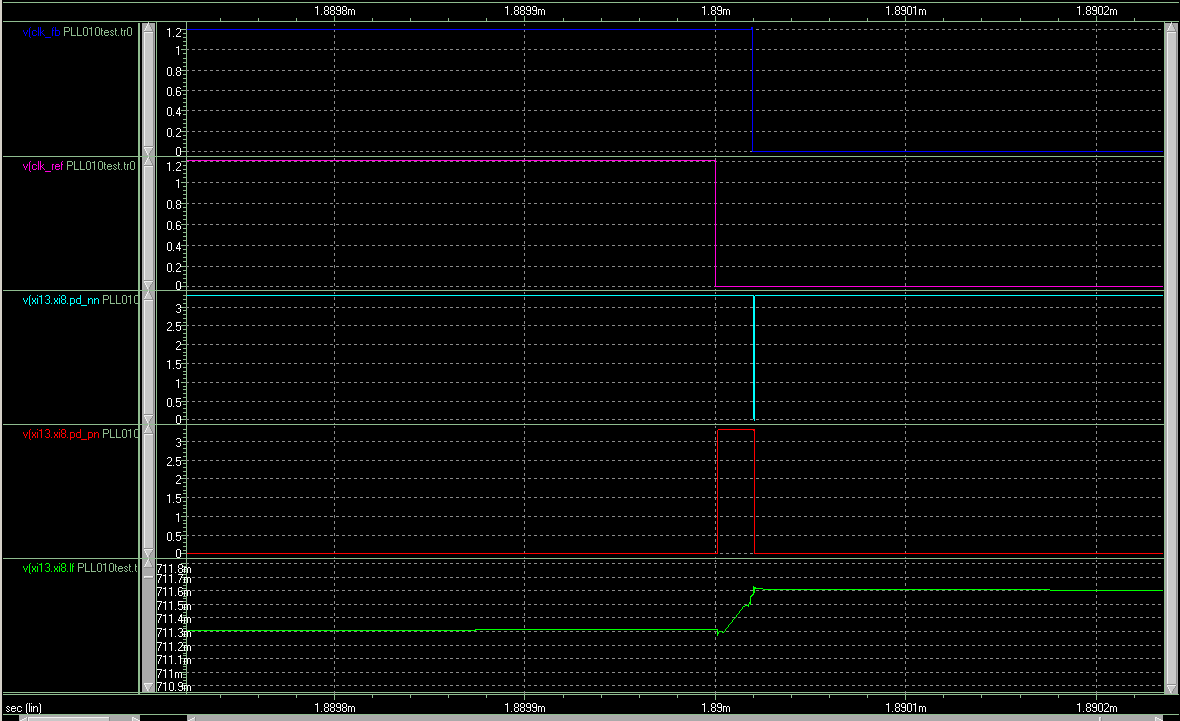Viewport: 1180px width, 721px height.
Task: Click the up arrow of the xi8.lf scrollbar
Action: click(148, 564)
